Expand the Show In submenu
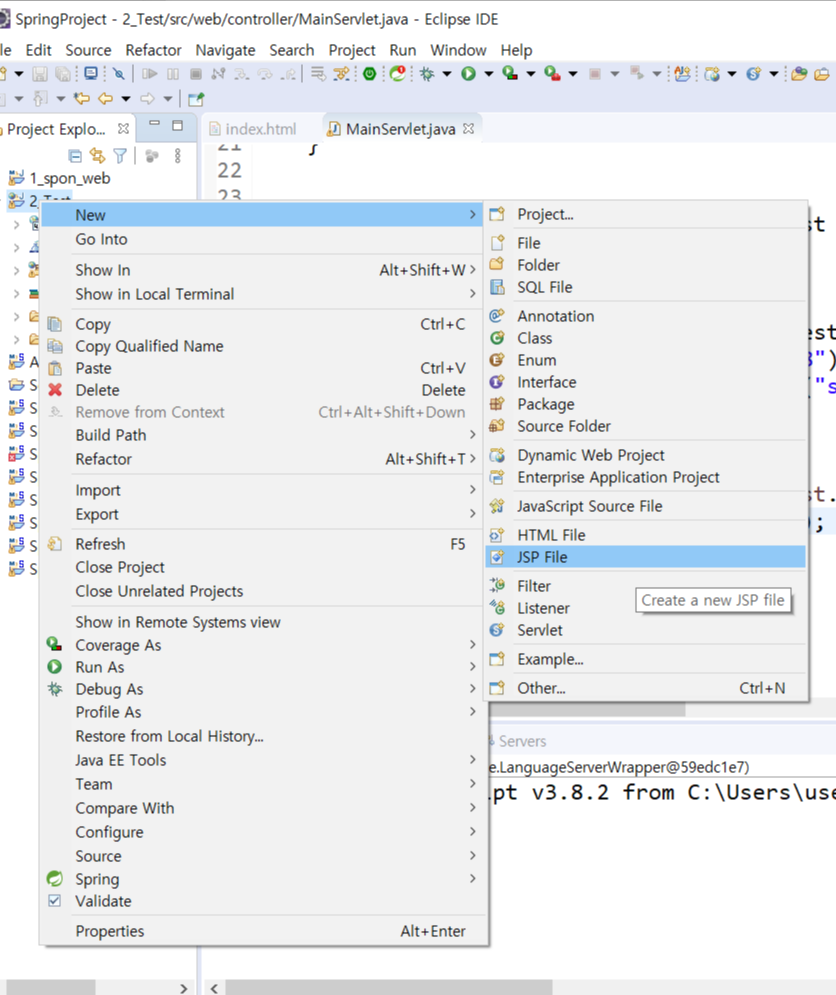The image size is (836, 995). 263,270
